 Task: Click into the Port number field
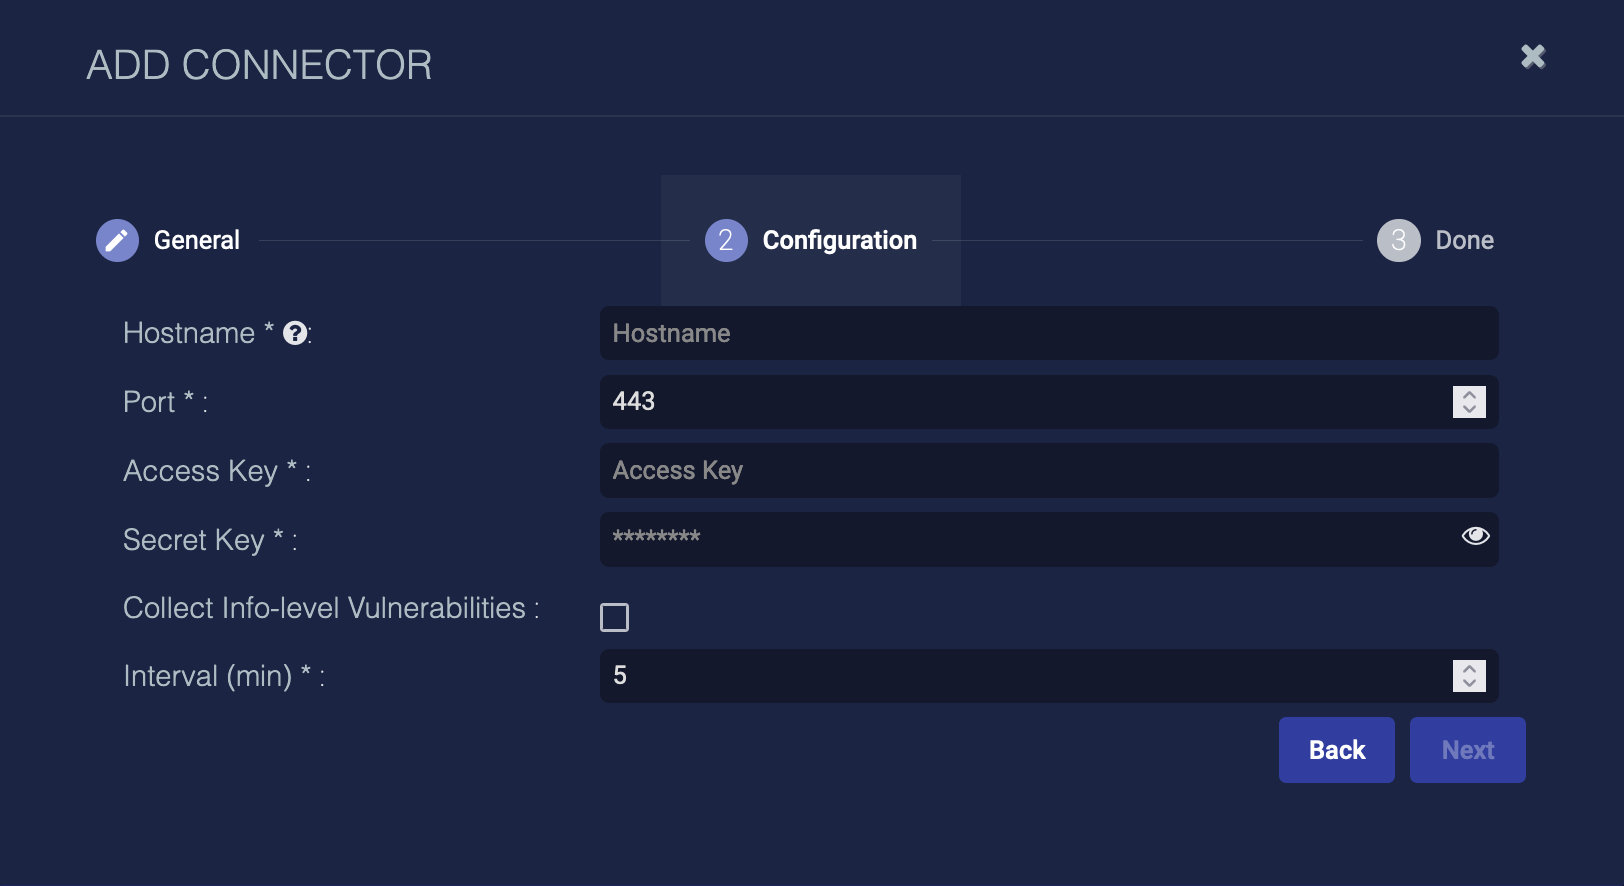tap(1020, 402)
